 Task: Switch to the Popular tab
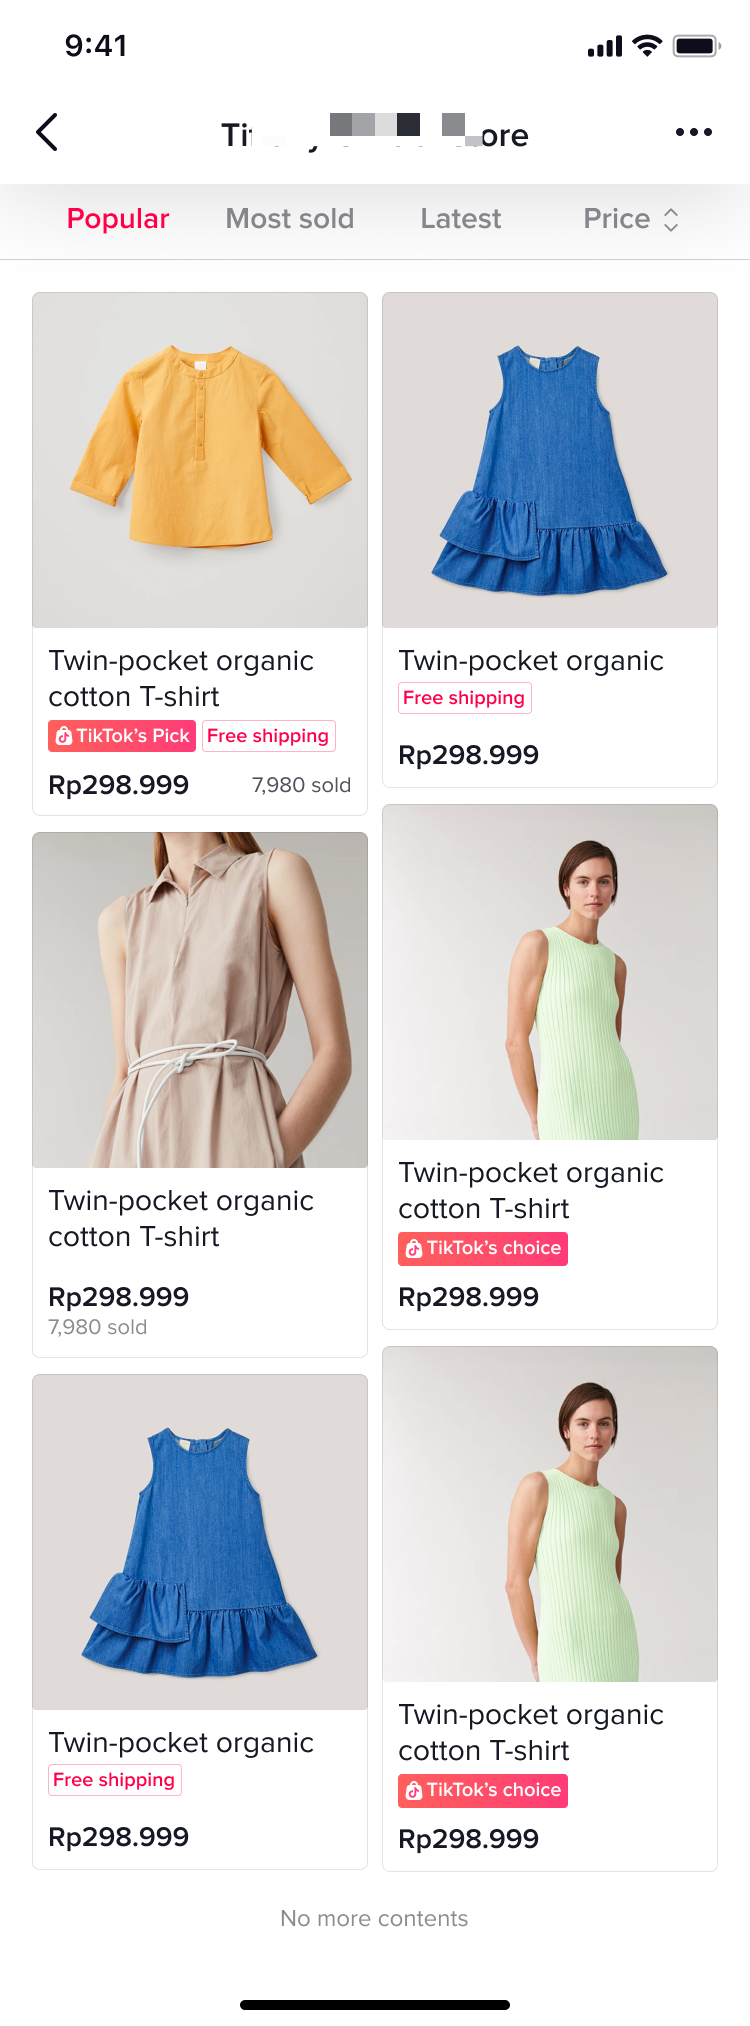point(118,219)
